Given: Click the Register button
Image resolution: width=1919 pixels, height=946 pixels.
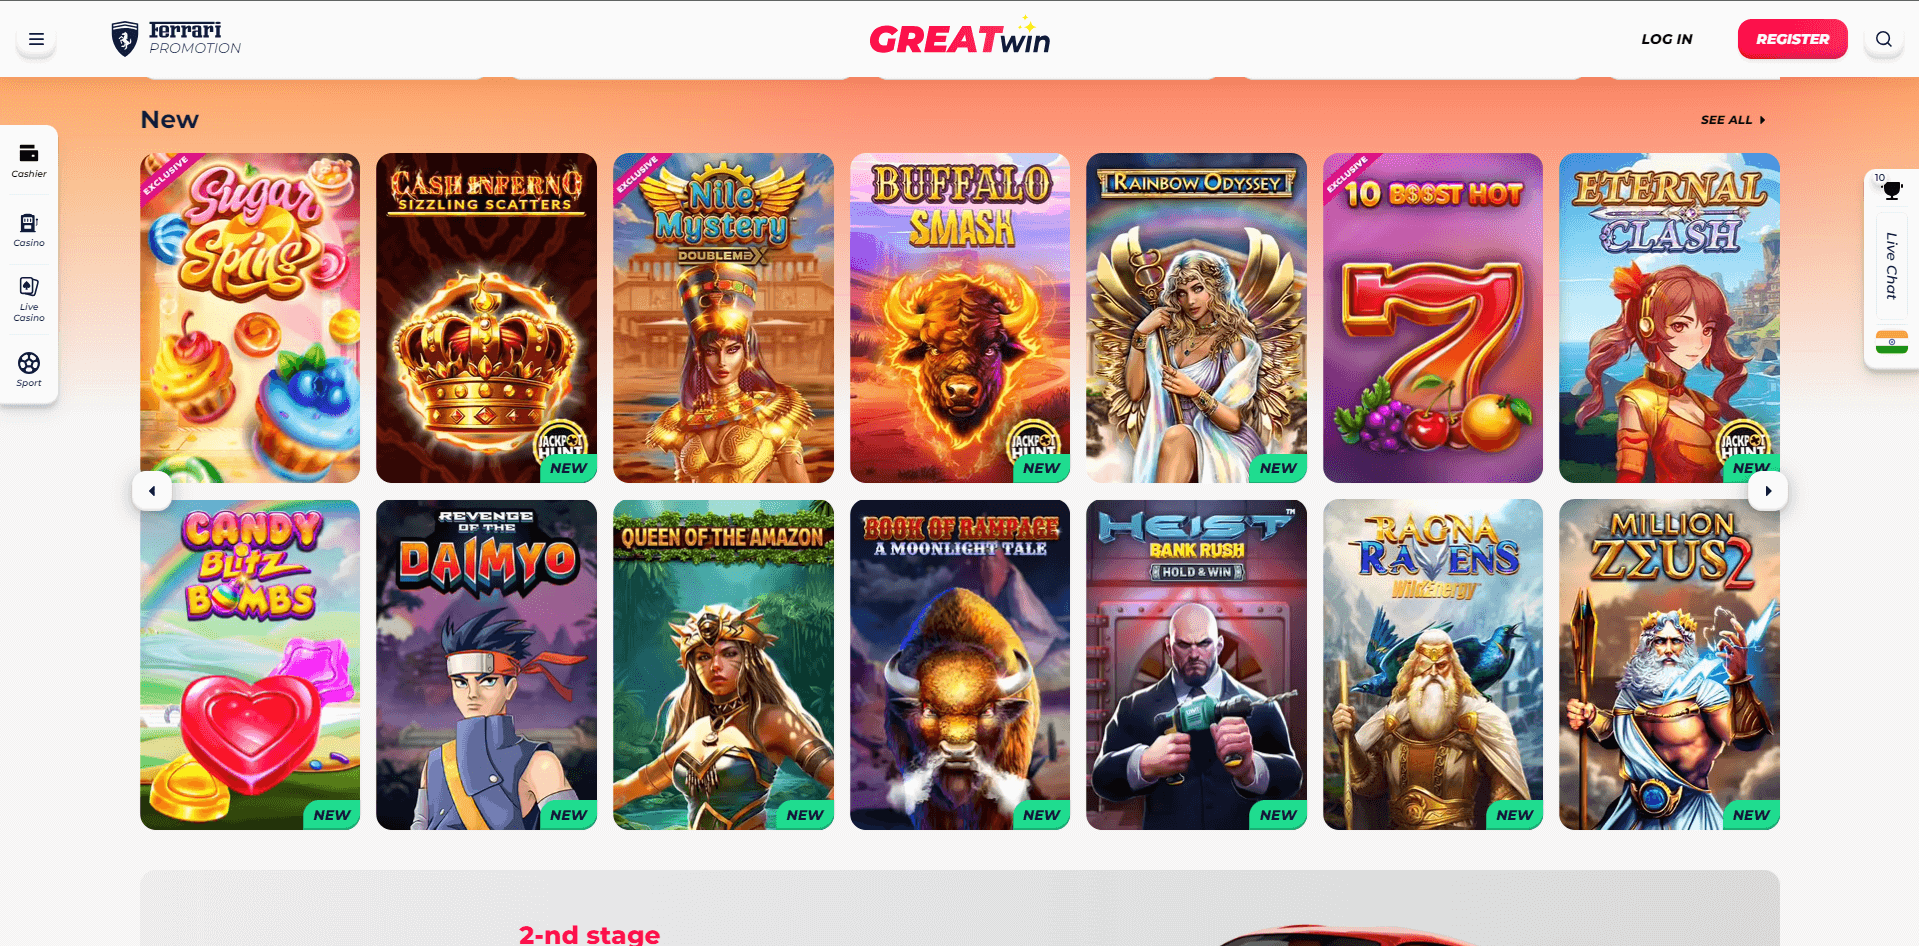Looking at the screenshot, I should [1793, 39].
